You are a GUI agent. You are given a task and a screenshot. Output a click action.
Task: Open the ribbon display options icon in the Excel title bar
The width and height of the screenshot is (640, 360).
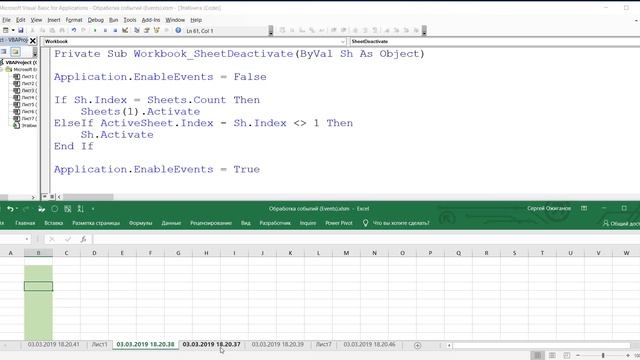[584, 209]
